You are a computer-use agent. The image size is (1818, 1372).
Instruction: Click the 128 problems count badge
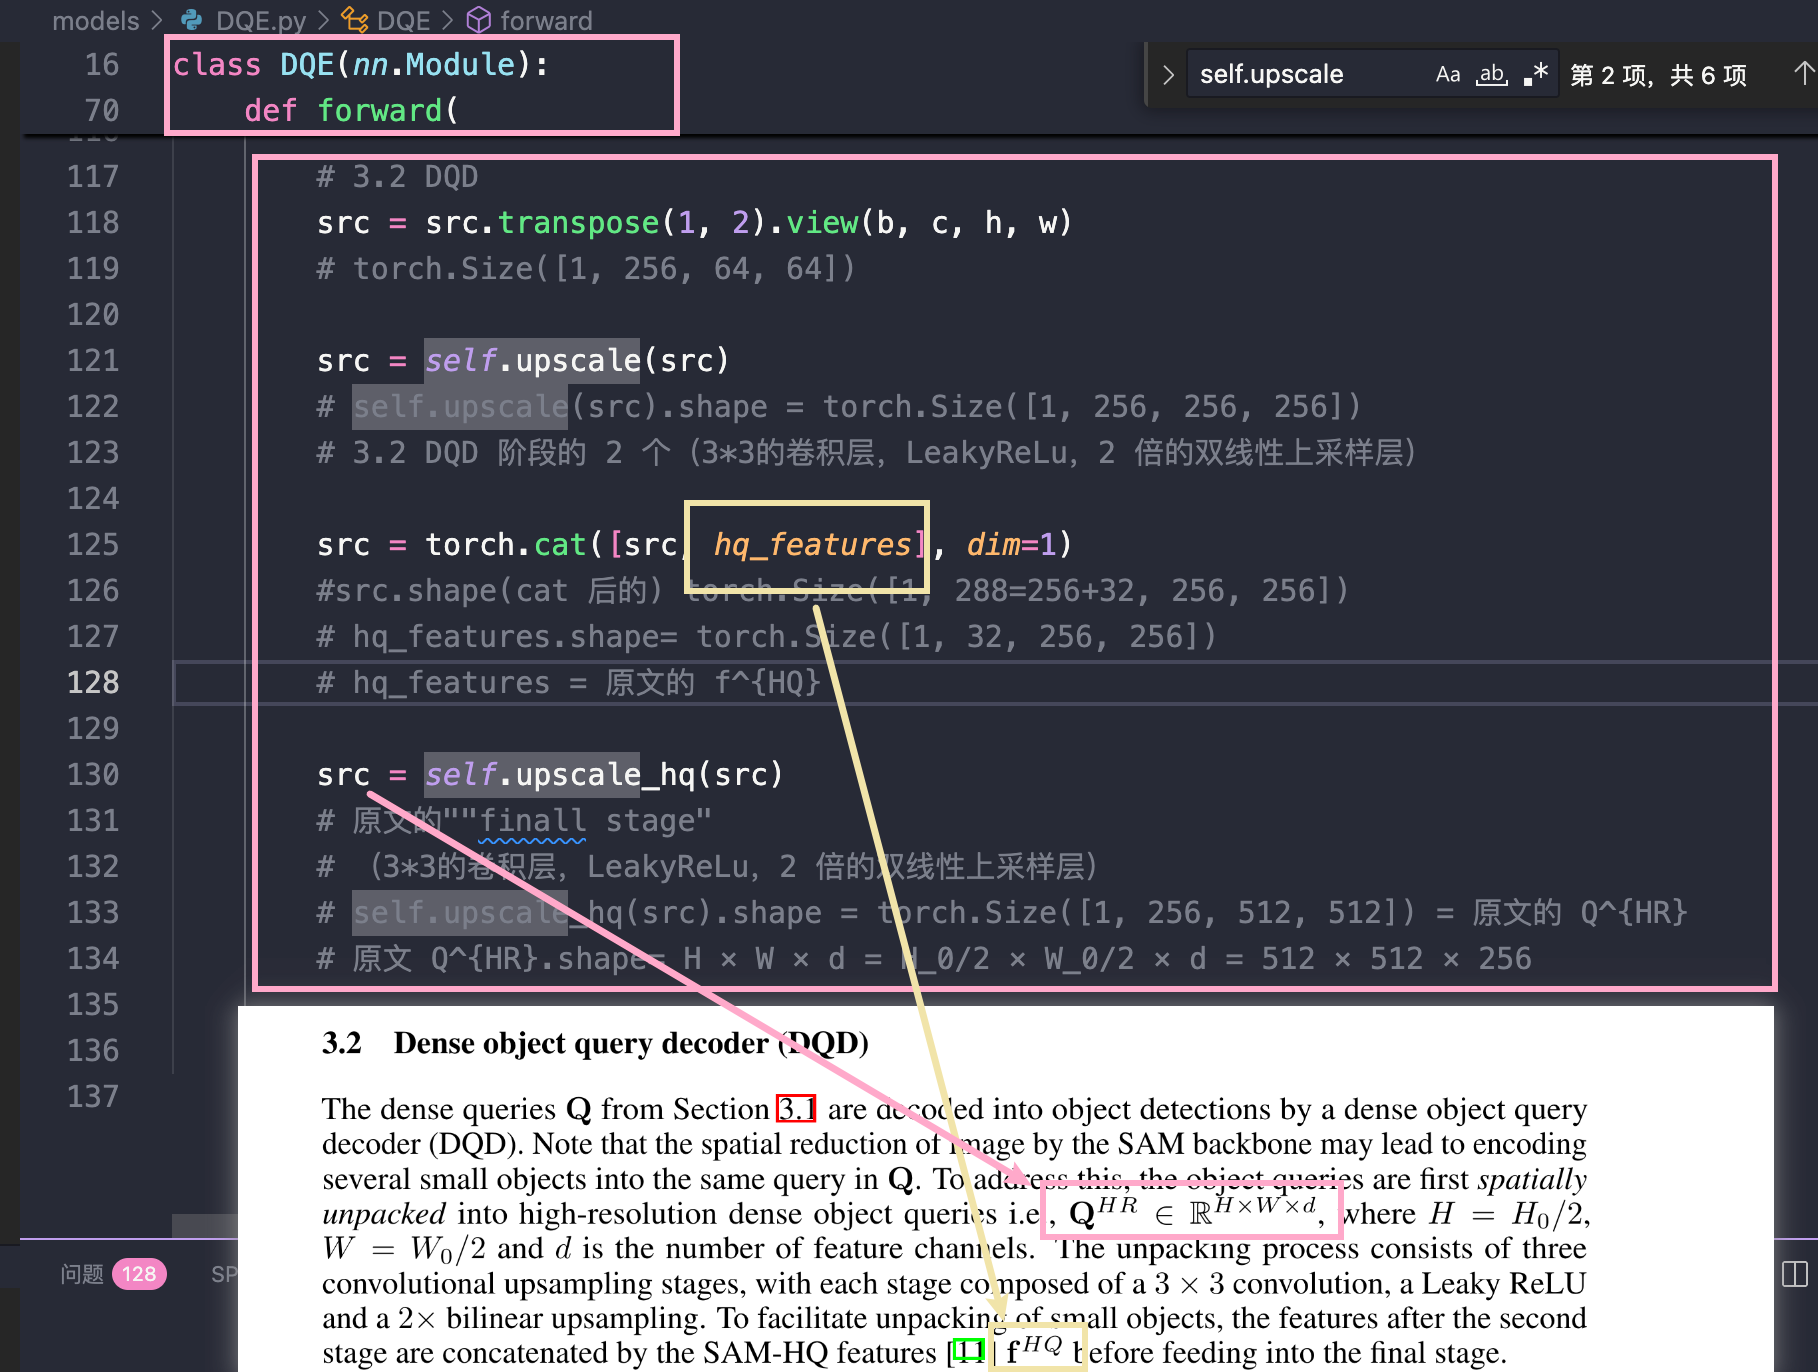coord(139,1274)
